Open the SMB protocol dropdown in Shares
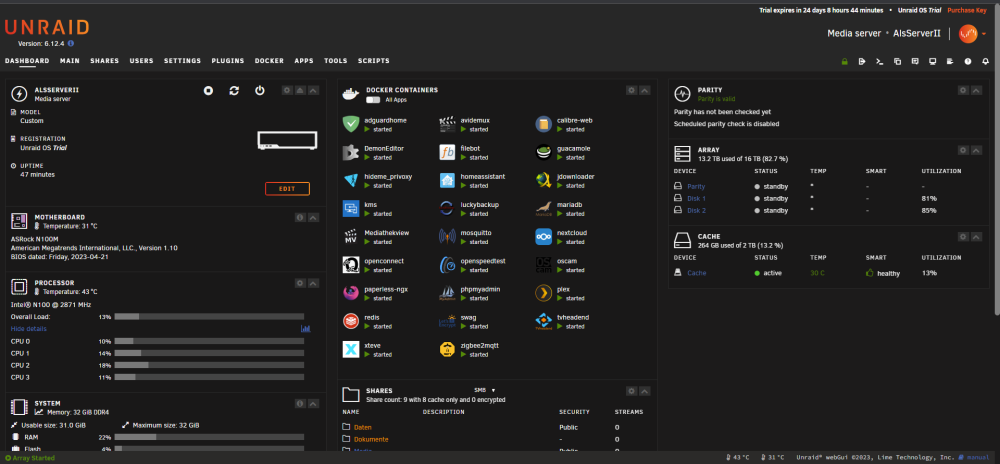1000x464 pixels. [485, 390]
